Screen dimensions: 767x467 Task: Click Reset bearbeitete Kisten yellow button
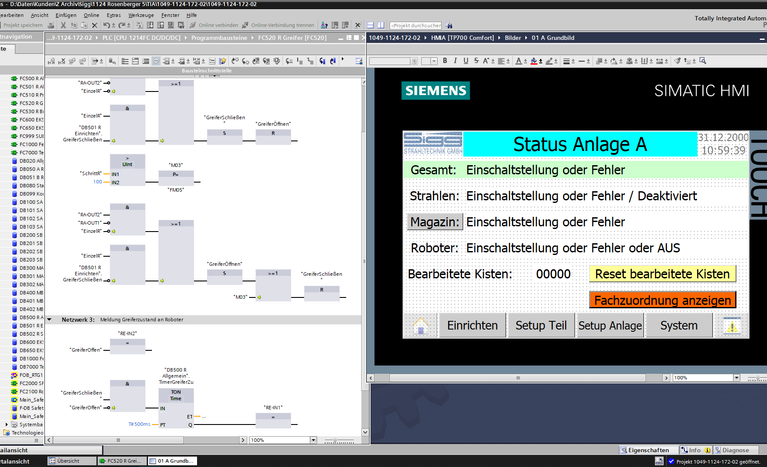pyautogui.click(x=662, y=274)
